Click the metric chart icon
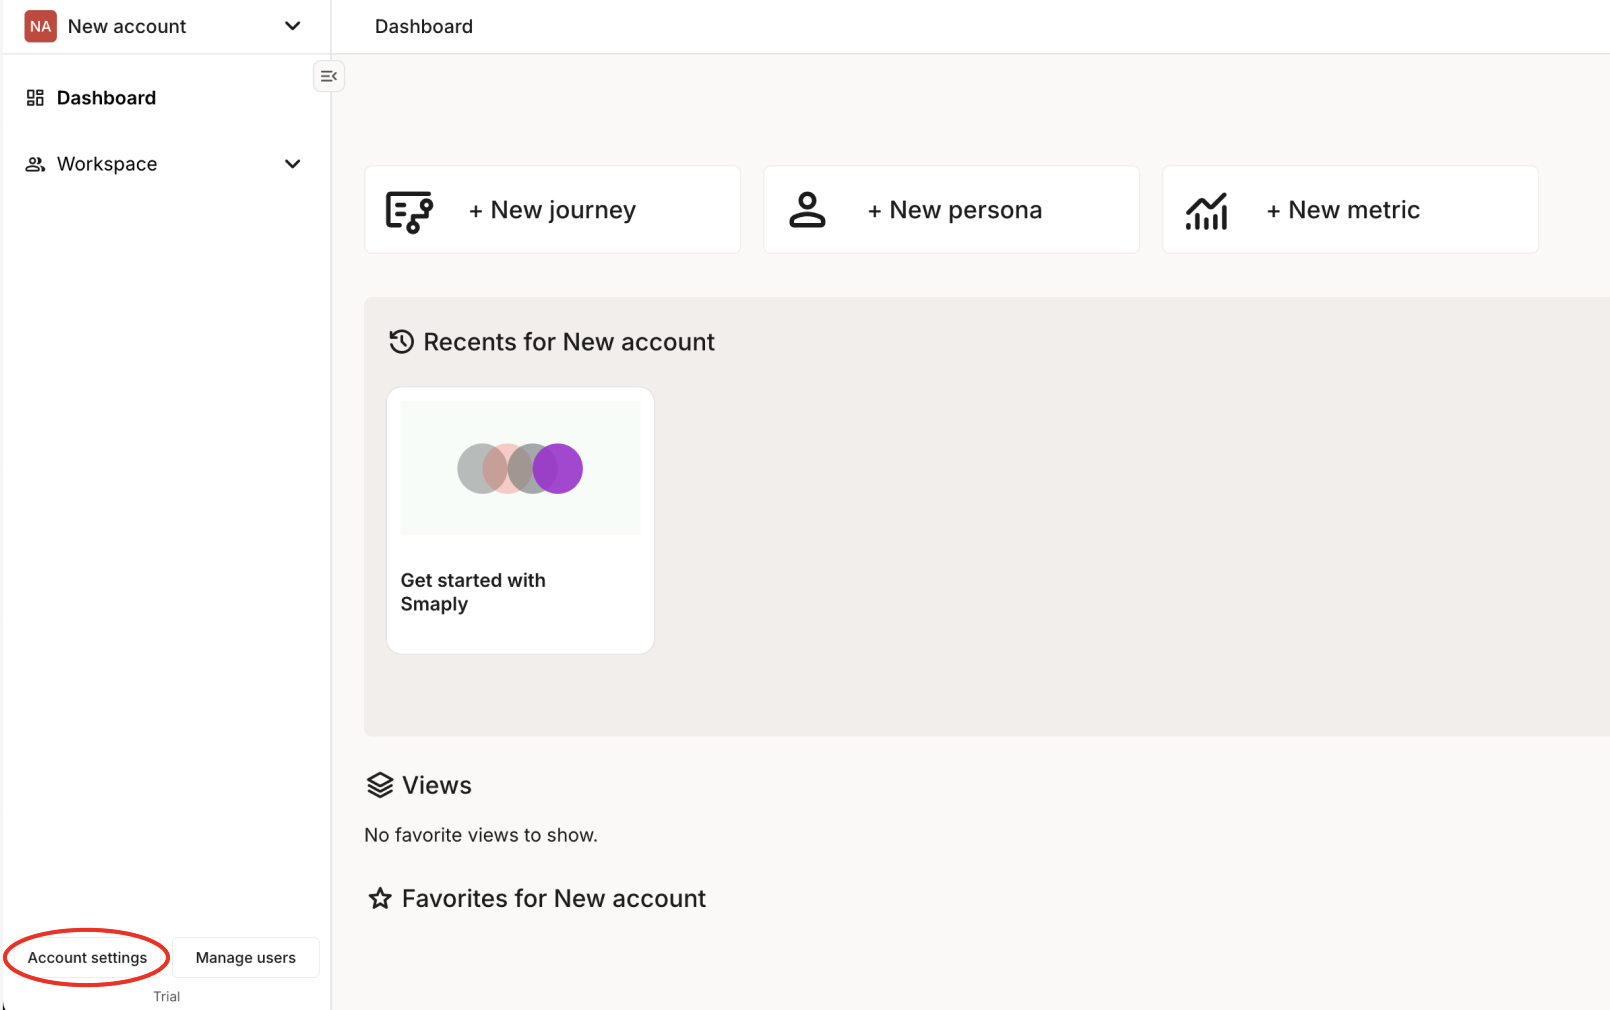The width and height of the screenshot is (1610, 1010). tap(1206, 211)
